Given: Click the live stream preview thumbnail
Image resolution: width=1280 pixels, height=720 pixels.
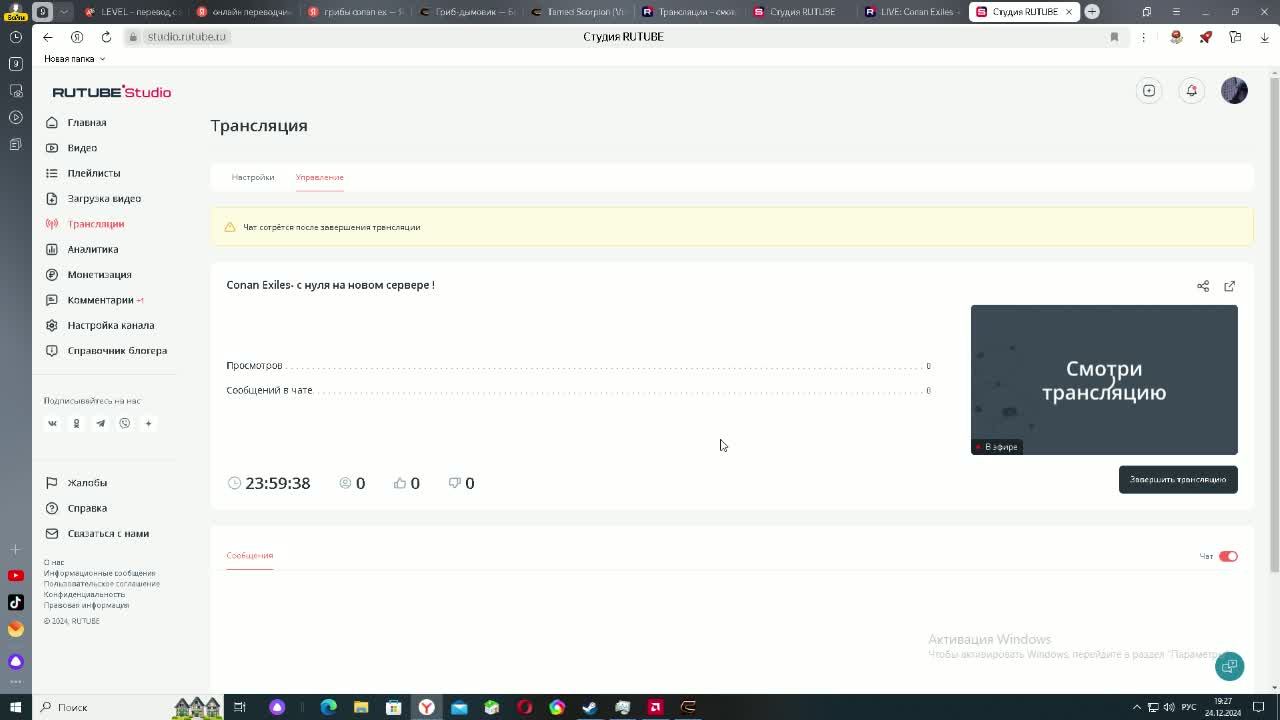Looking at the screenshot, I should (x=1104, y=380).
